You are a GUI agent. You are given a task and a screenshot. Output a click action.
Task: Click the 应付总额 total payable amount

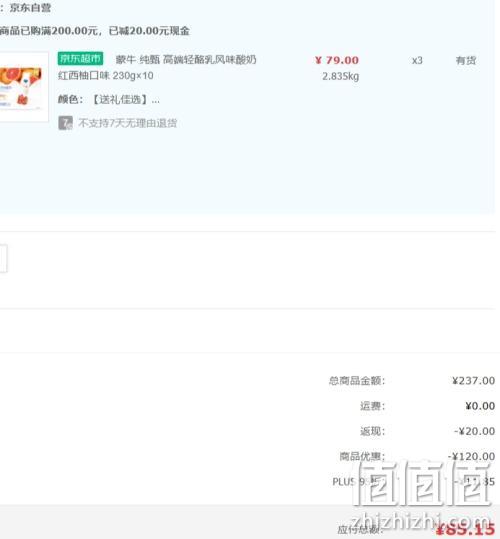(x=465, y=529)
